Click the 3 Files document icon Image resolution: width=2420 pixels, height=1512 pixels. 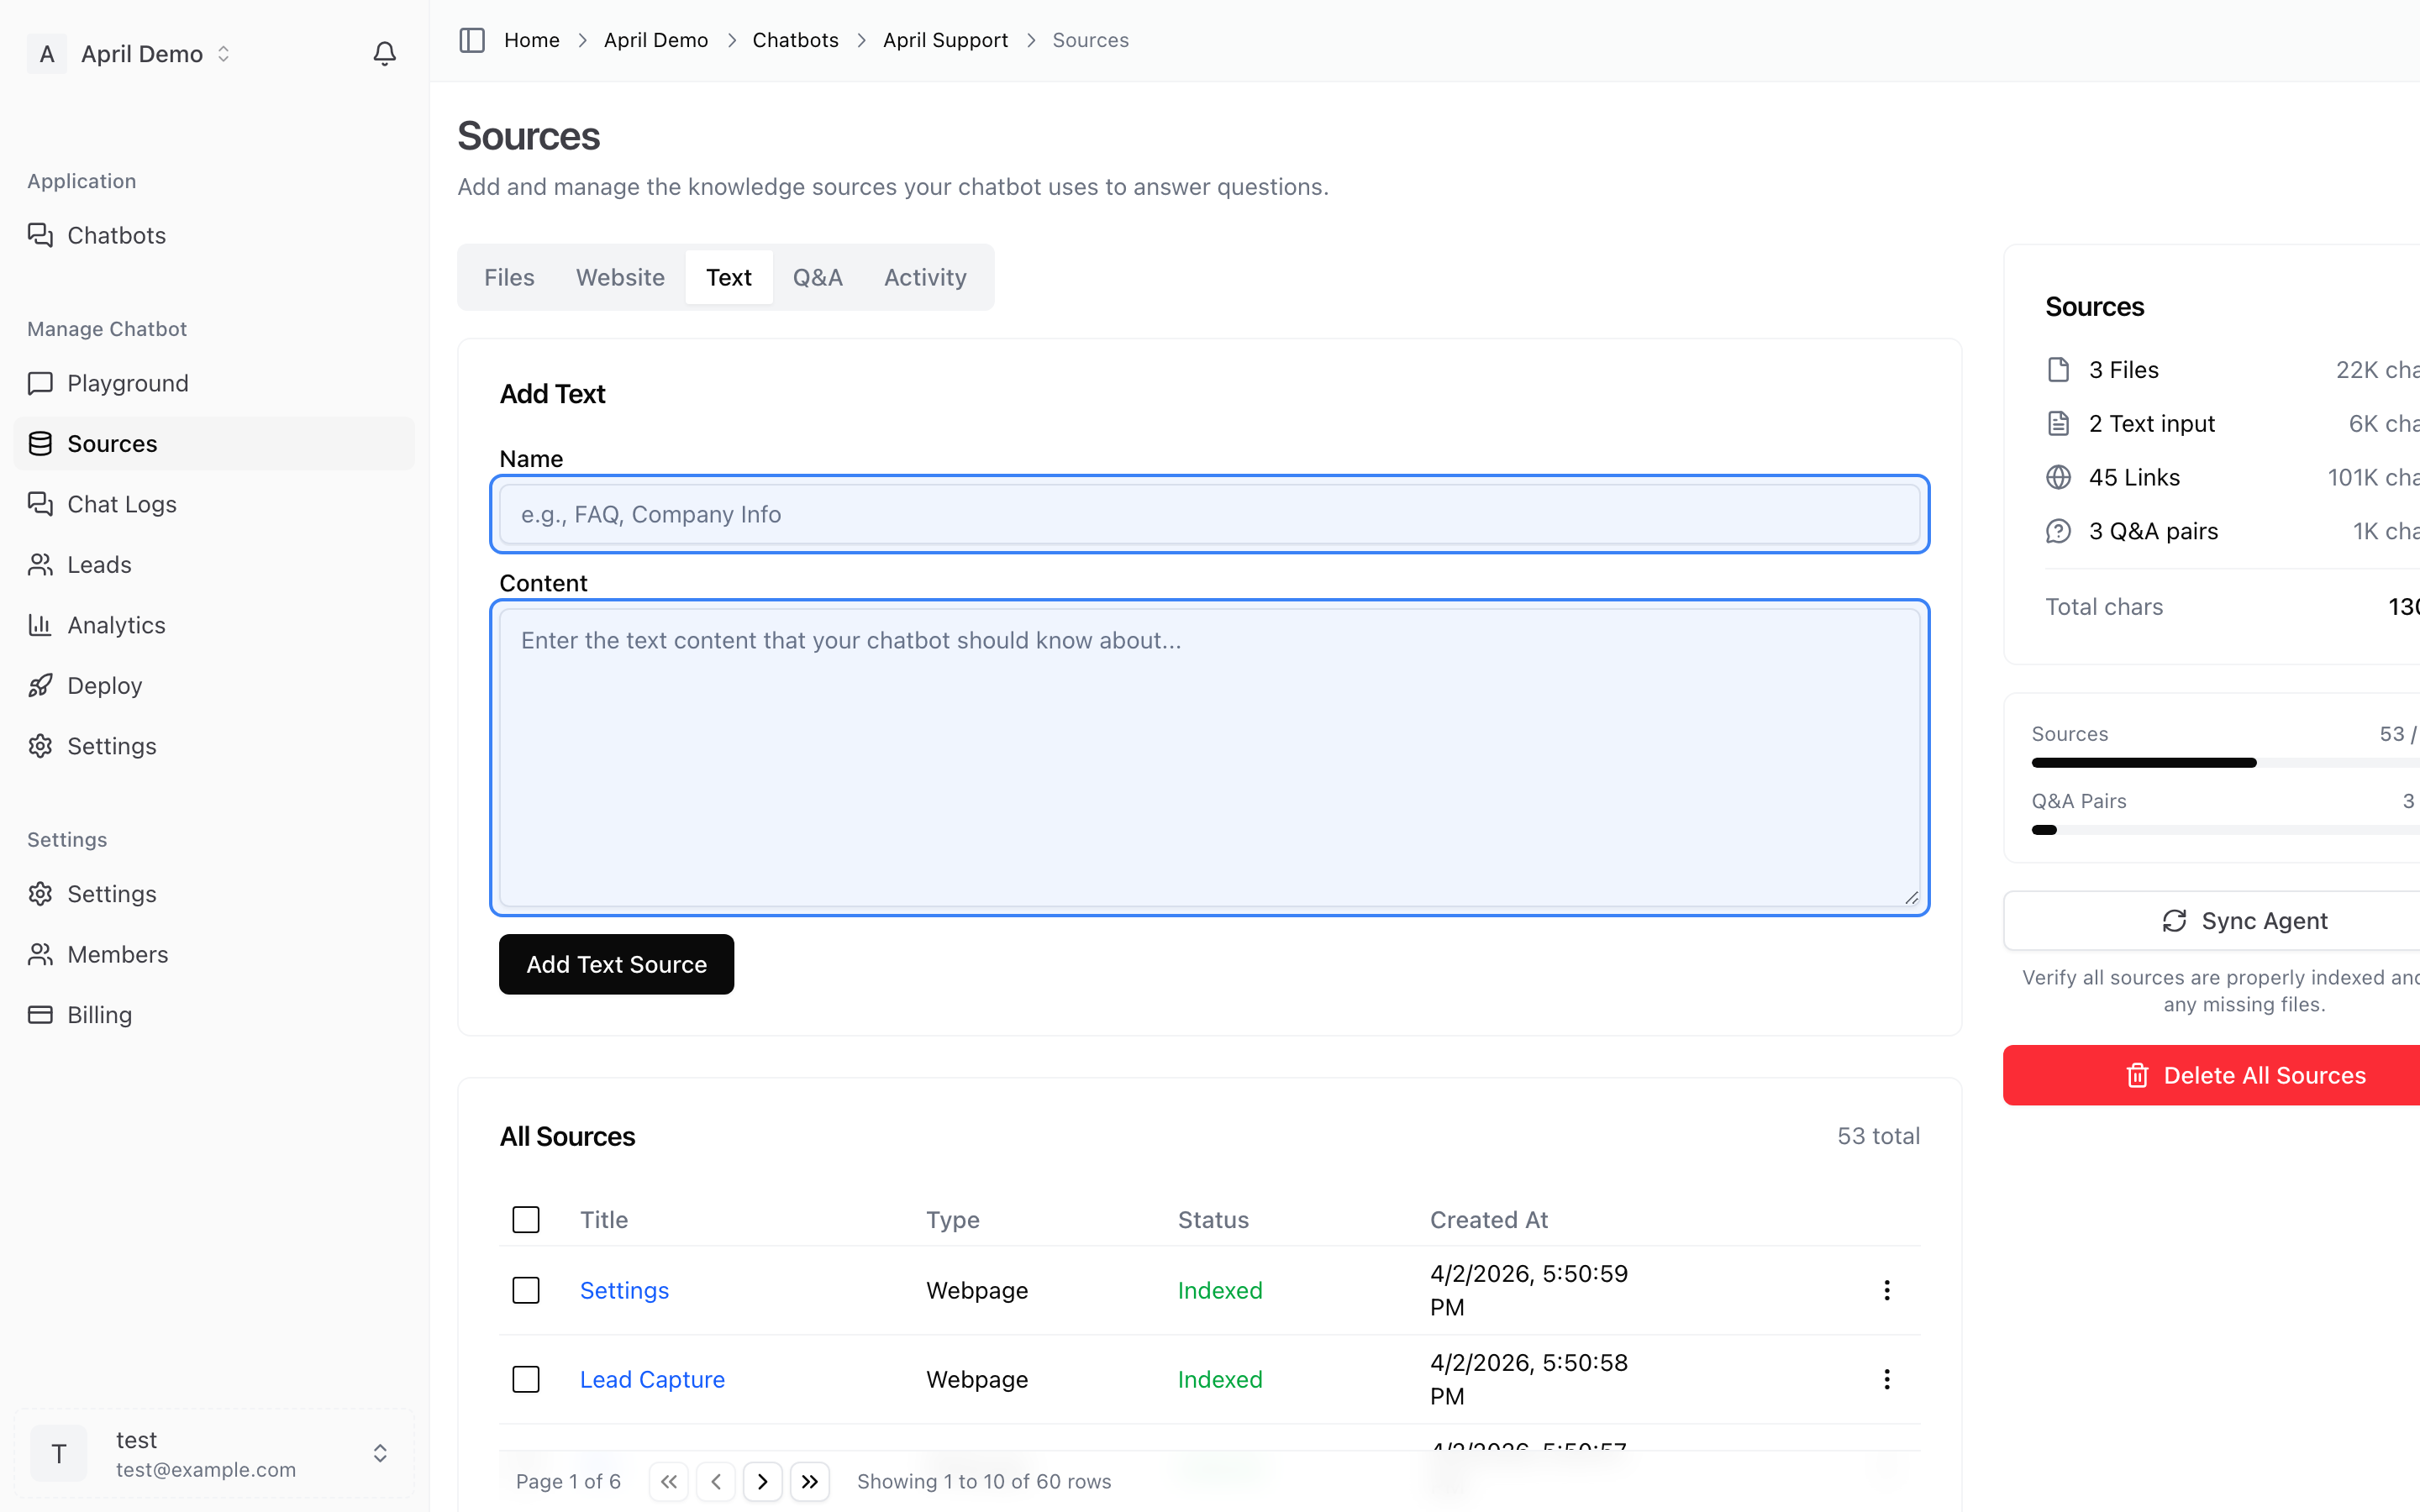click(2058, 370)
